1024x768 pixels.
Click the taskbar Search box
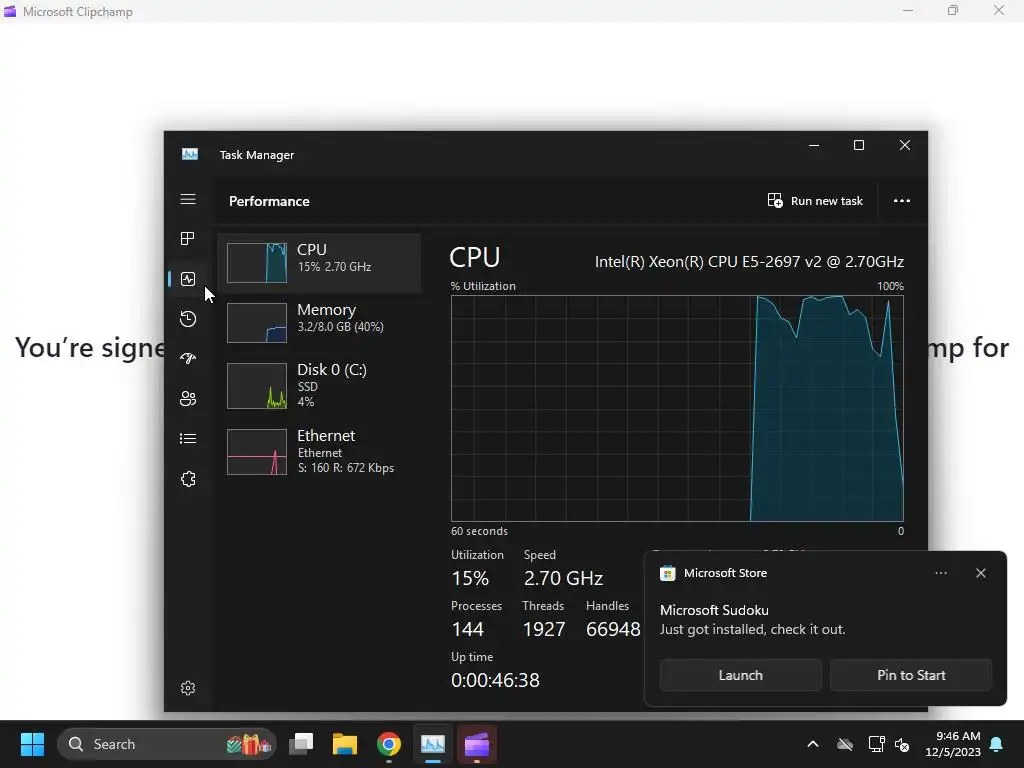pos(167,744)
